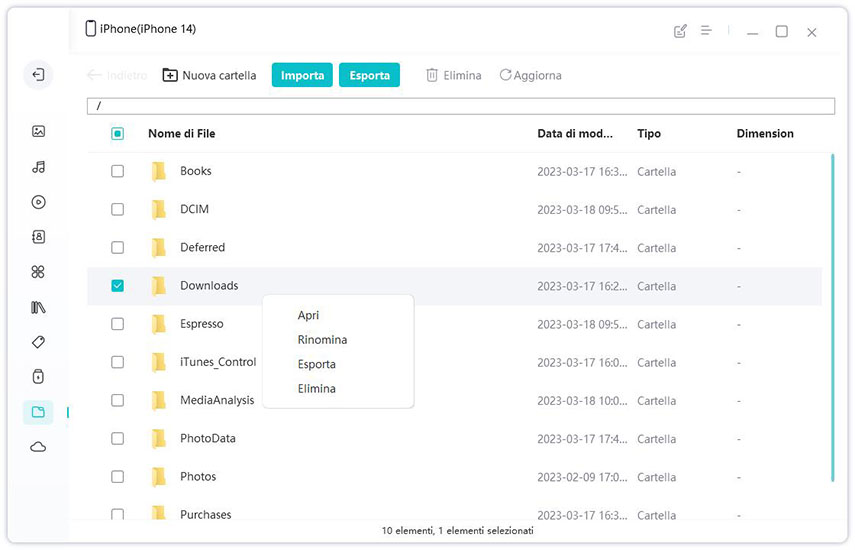This screenshot has height=550, width=855.
Task: Uncheck the Downloads folder checkbox
Action: coord(117,286)
